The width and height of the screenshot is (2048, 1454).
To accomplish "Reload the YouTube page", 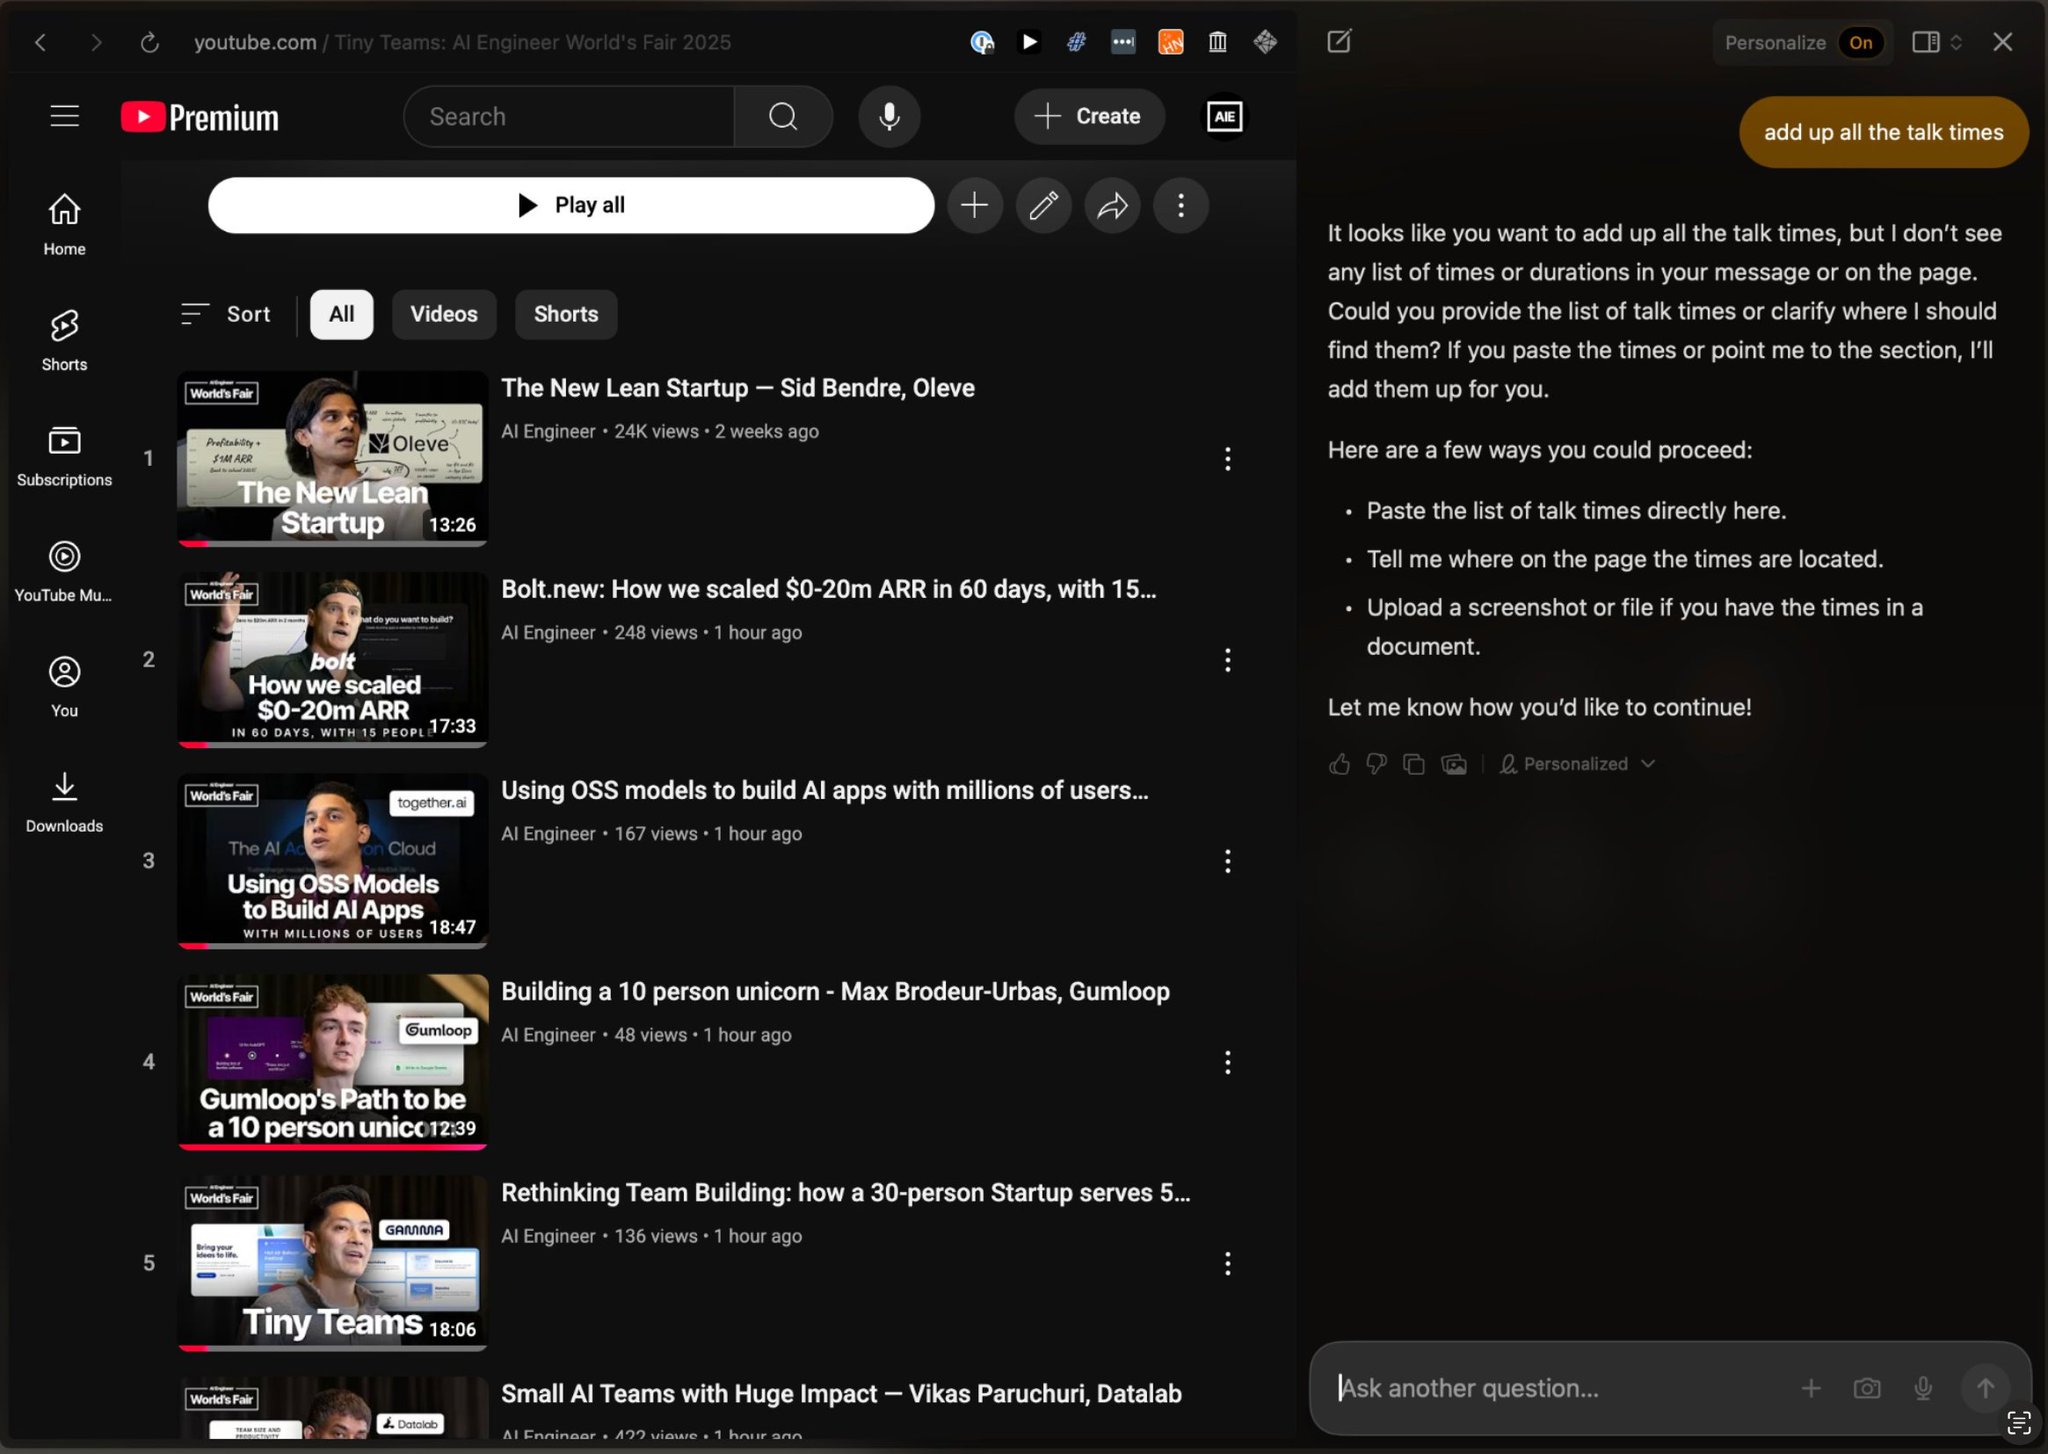I will pos(150,42).
